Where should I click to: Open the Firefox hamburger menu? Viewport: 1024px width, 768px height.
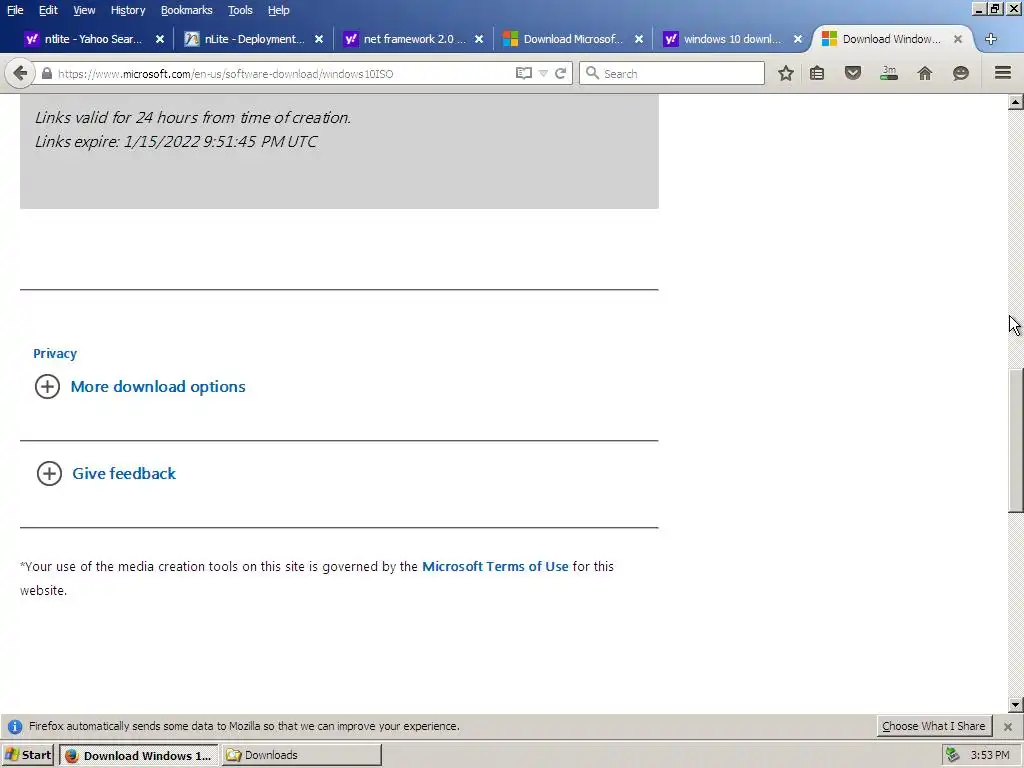point(1003,72)
